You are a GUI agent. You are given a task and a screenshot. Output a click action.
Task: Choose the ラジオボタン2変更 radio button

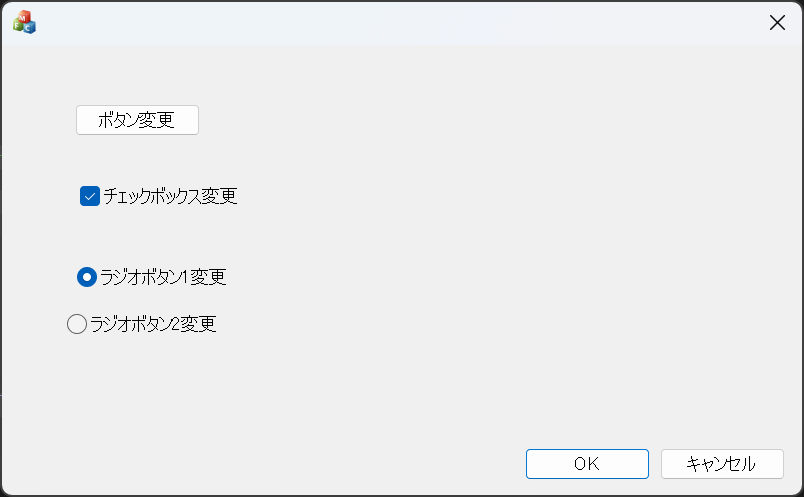76,324
